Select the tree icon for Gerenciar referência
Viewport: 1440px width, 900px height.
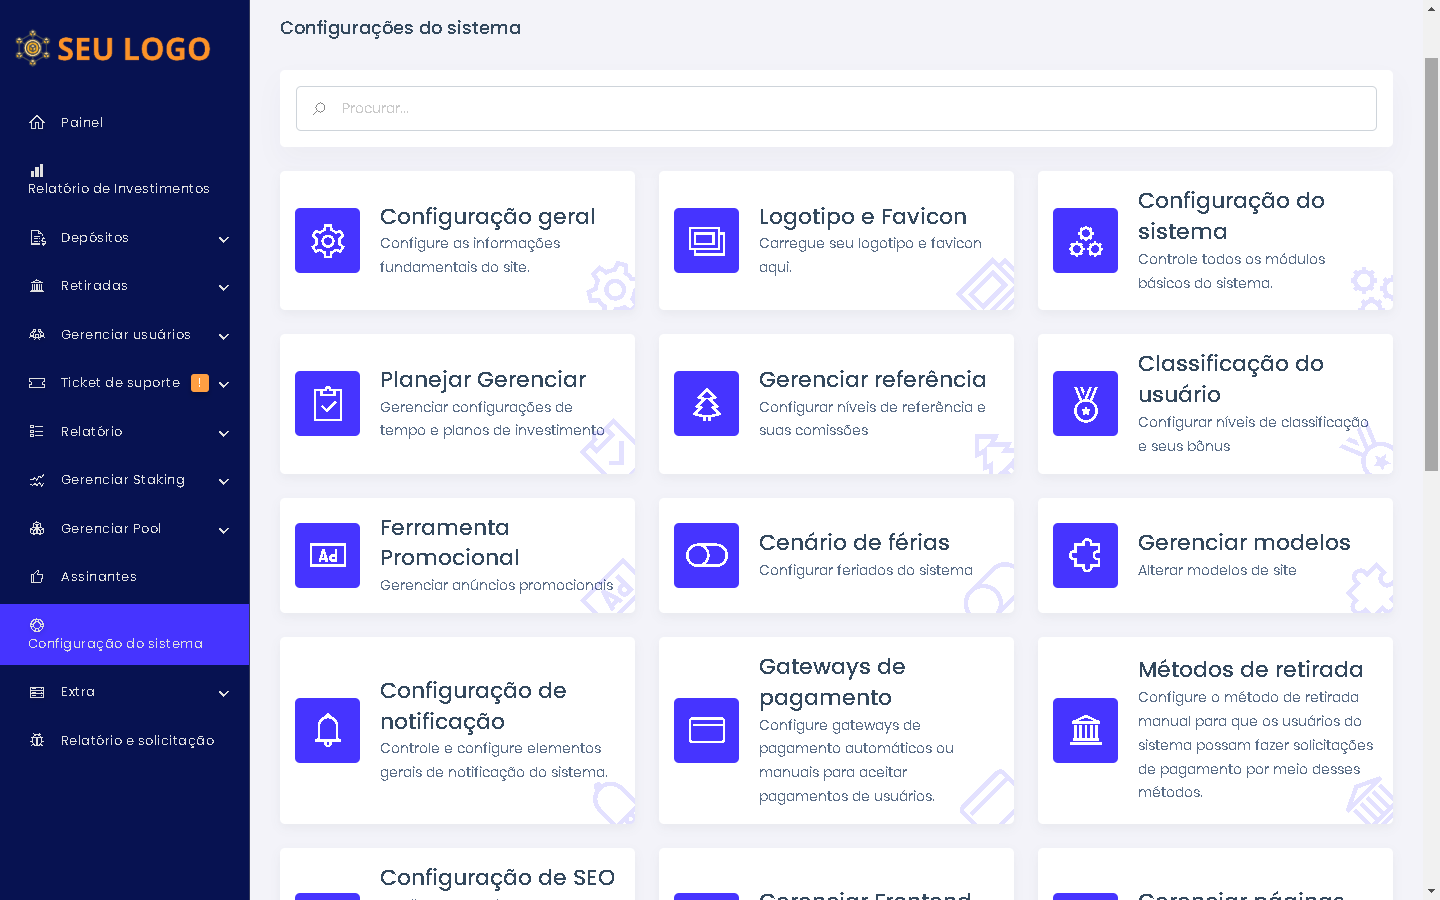pos(706,404)
